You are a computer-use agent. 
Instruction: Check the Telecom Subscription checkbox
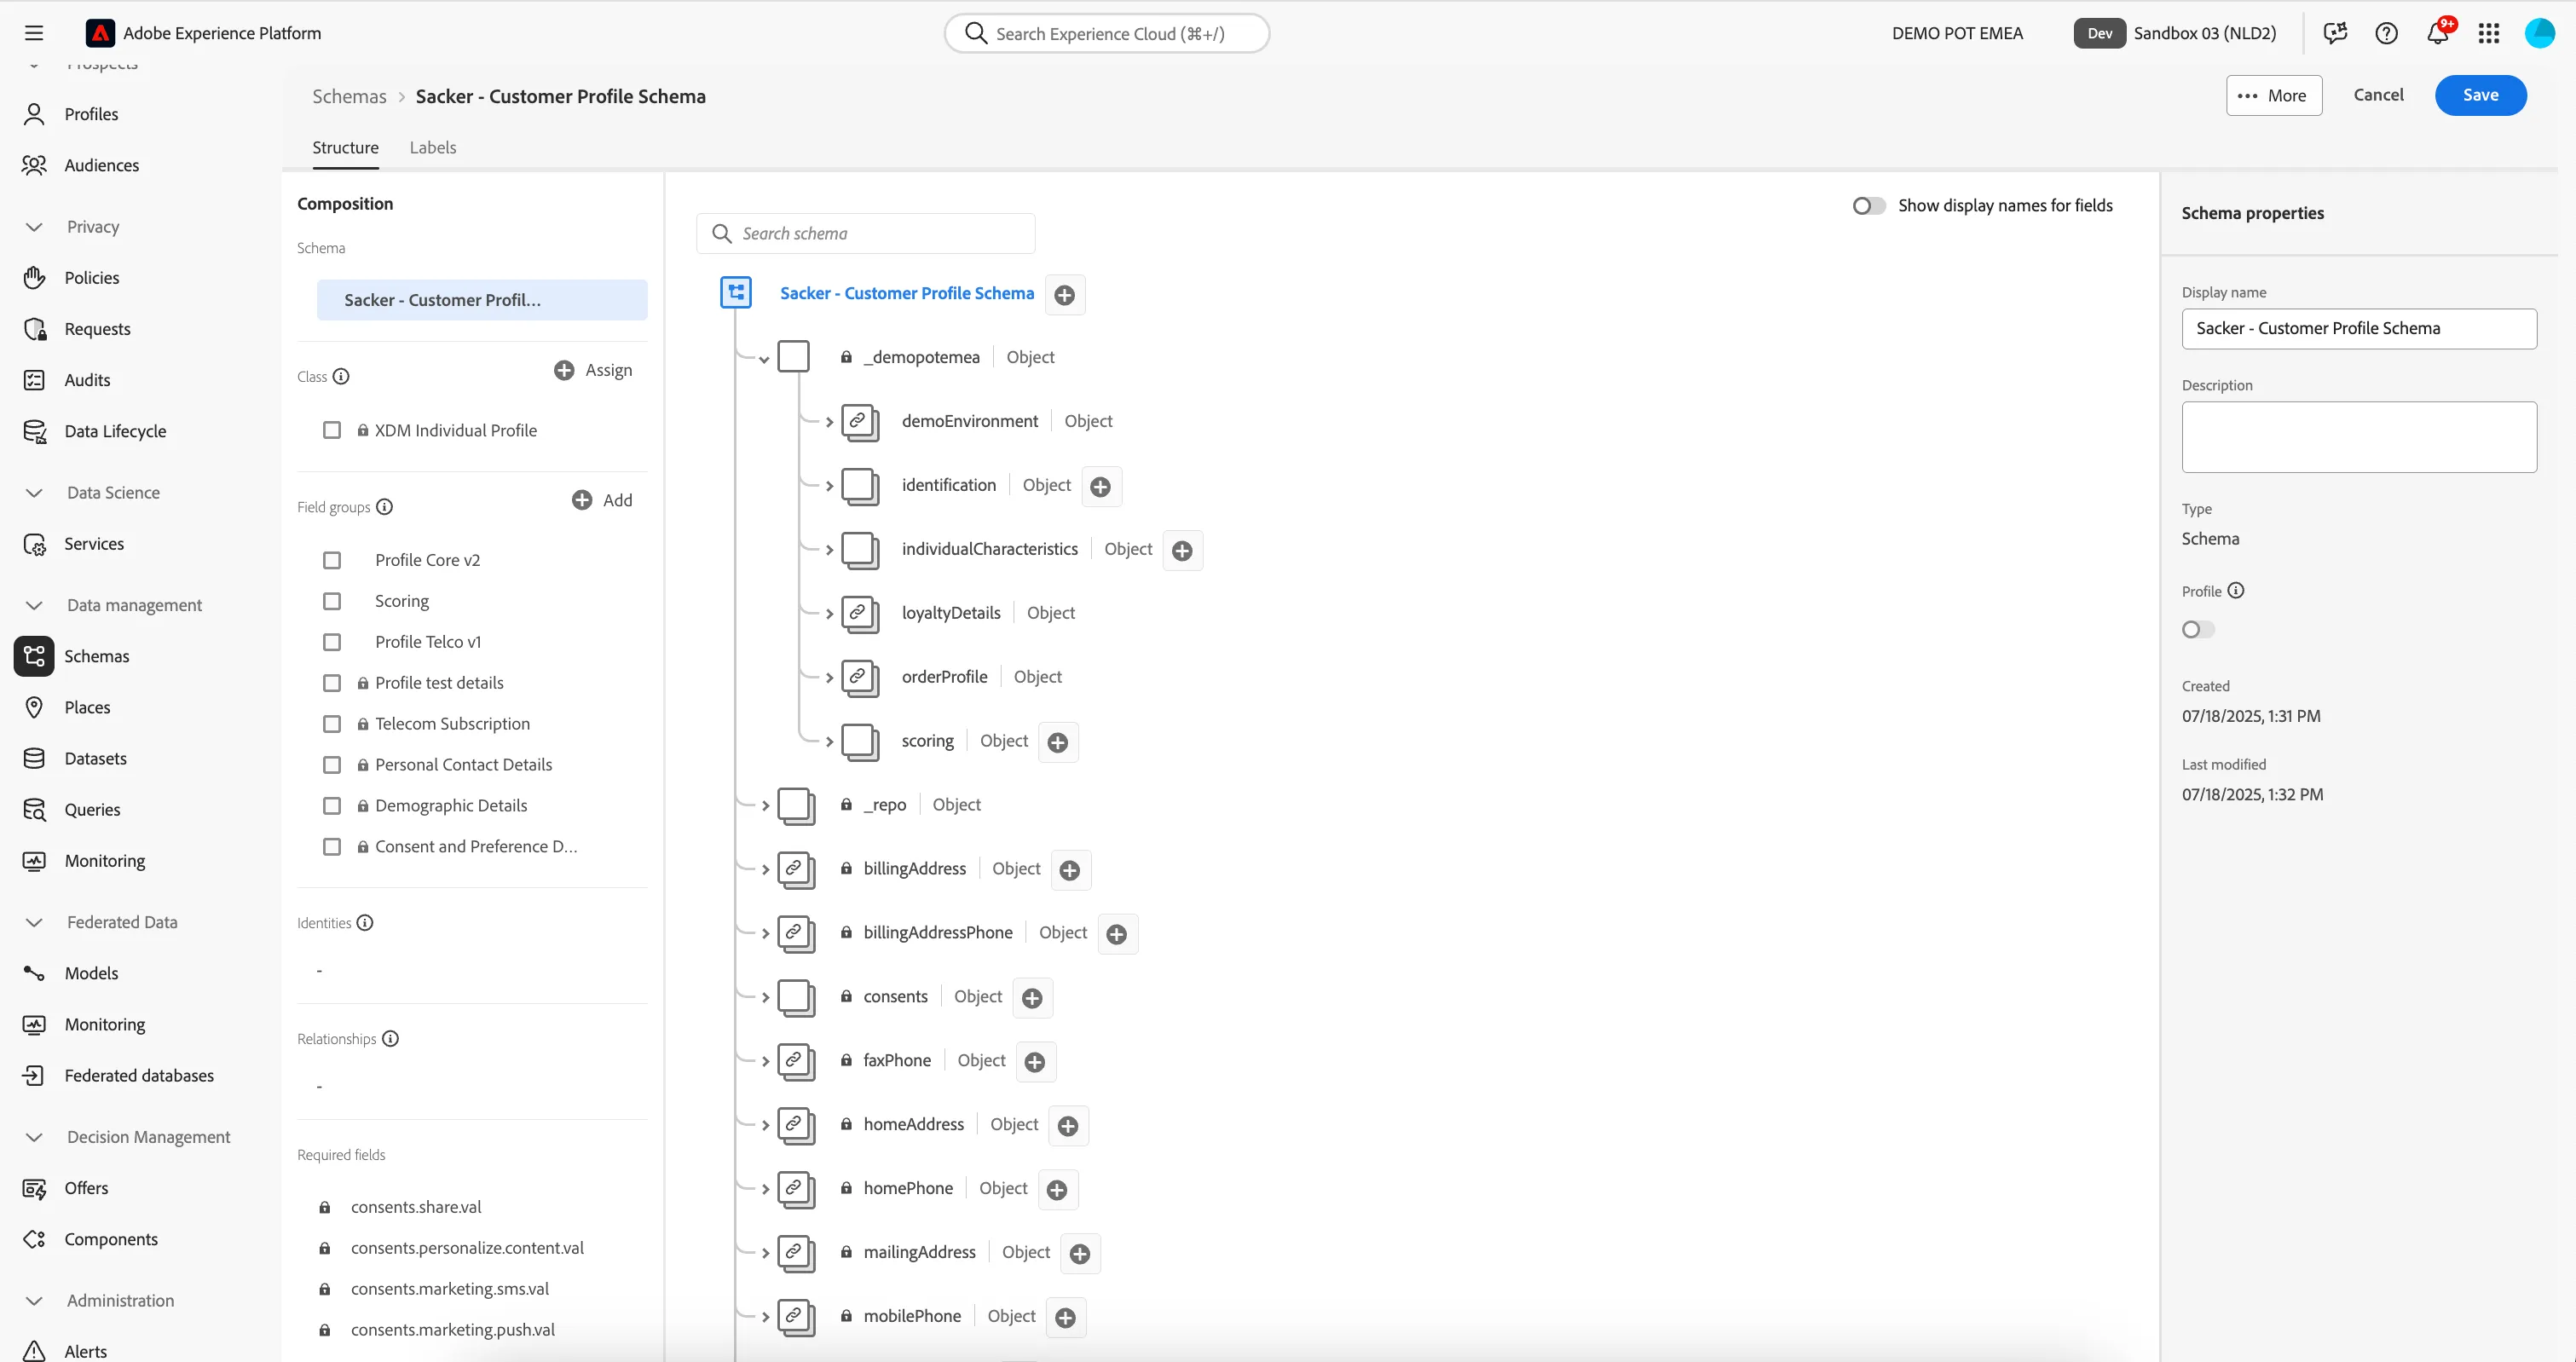tap(332, 725)
